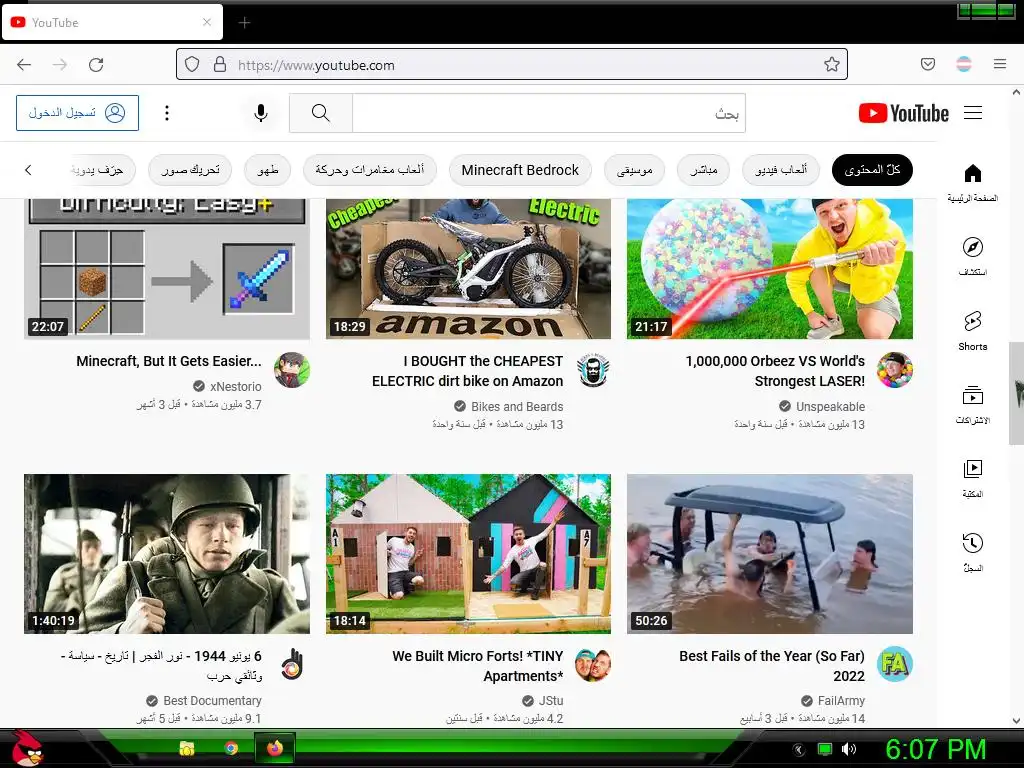The image size is (1024, 768).
Task: Open the Amazon electric dirt bike thumbnail
Action: pyautogui.click(x=468, y=268)
